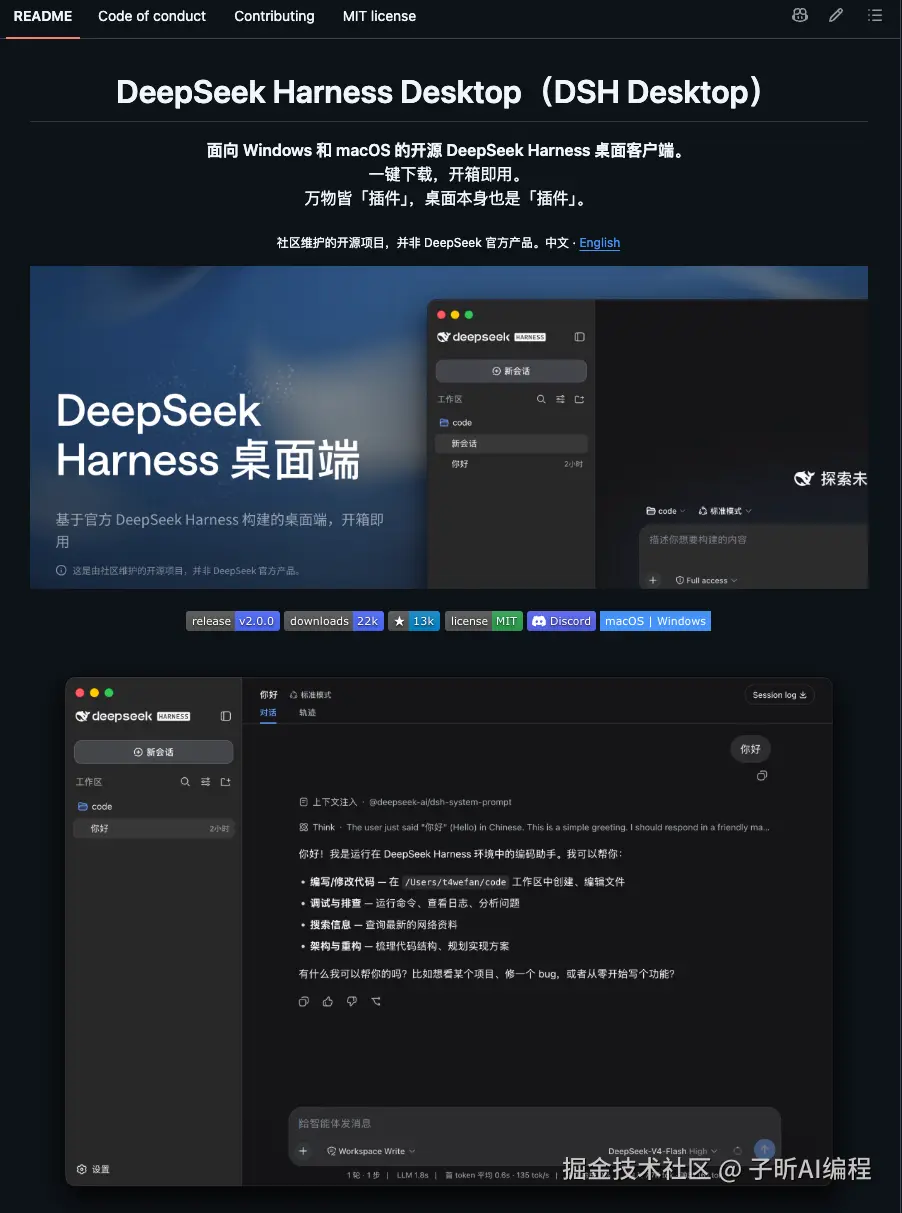Click filter sliders icon in lower app sidebar
This screenshot has width=902, height=1213.
click(205, 782)
